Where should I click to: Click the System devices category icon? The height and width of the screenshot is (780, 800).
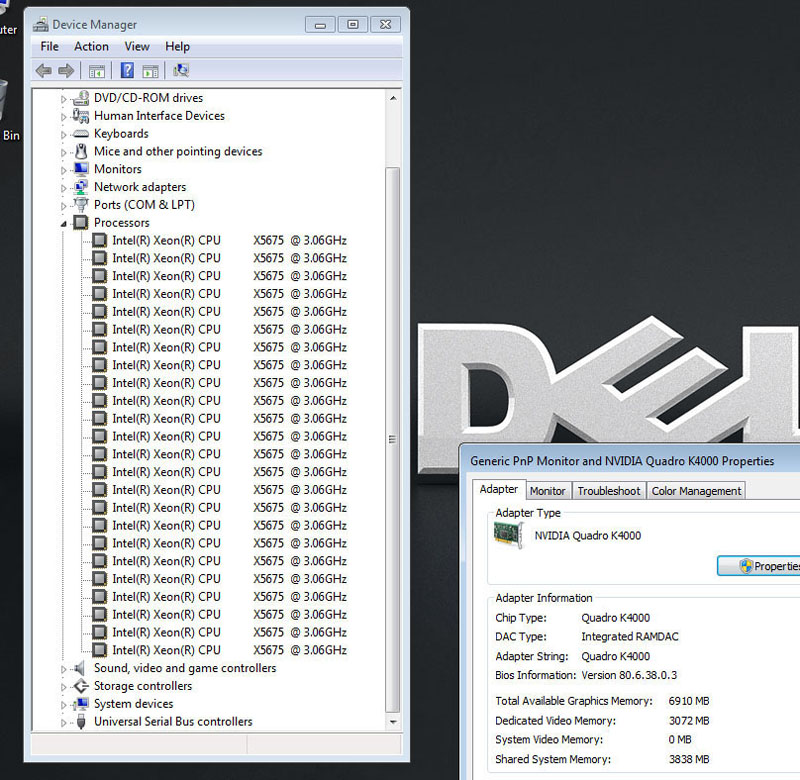pyautogui.click(x=81, y=703)
